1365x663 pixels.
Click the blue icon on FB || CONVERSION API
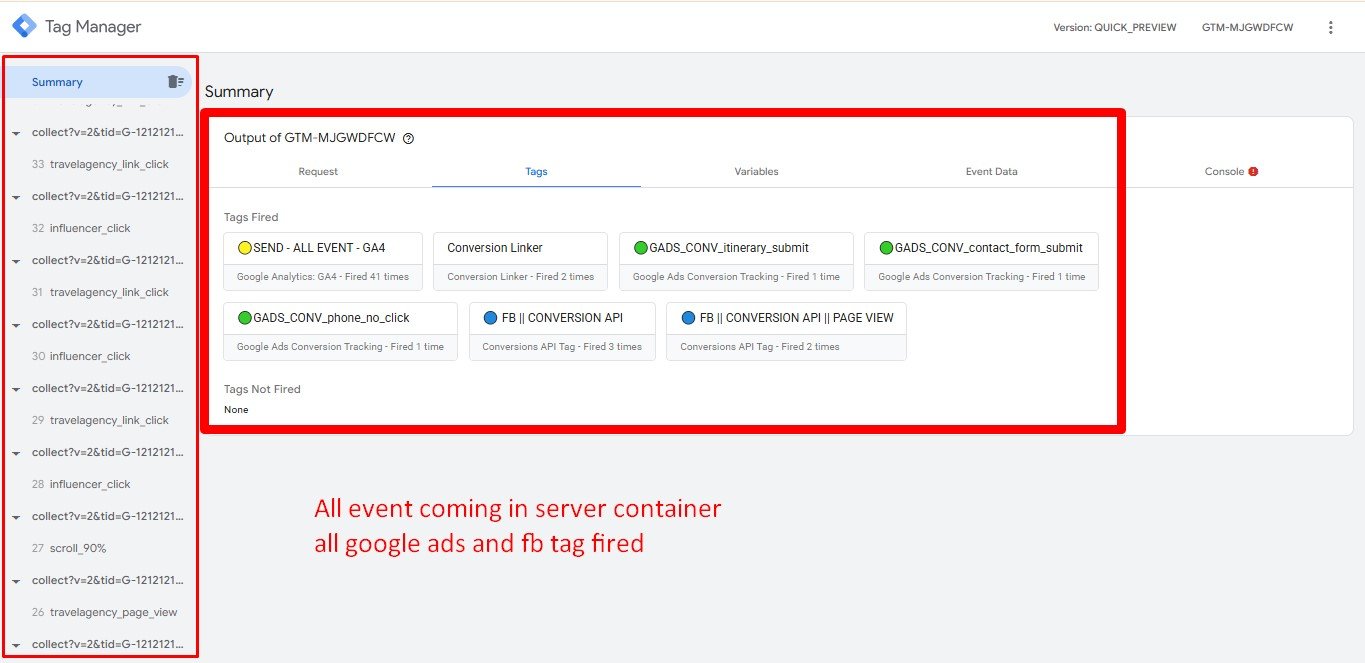point(490,318)
